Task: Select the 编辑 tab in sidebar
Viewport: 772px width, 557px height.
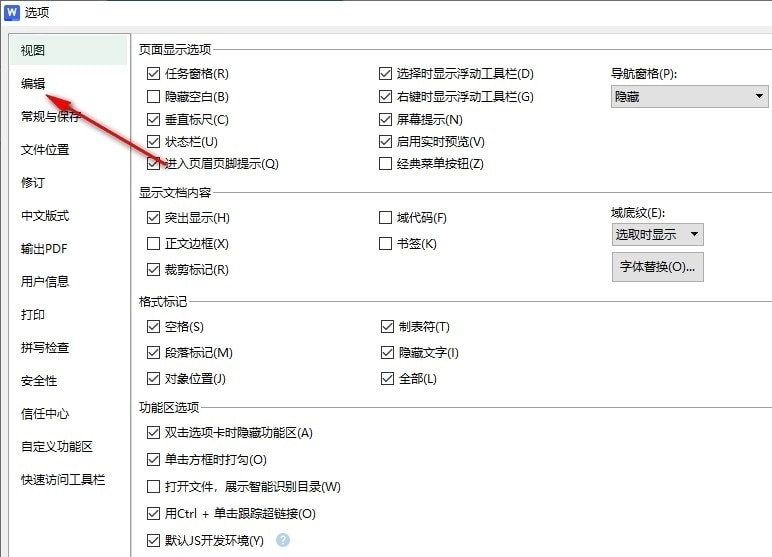Action: click(34, 83)
